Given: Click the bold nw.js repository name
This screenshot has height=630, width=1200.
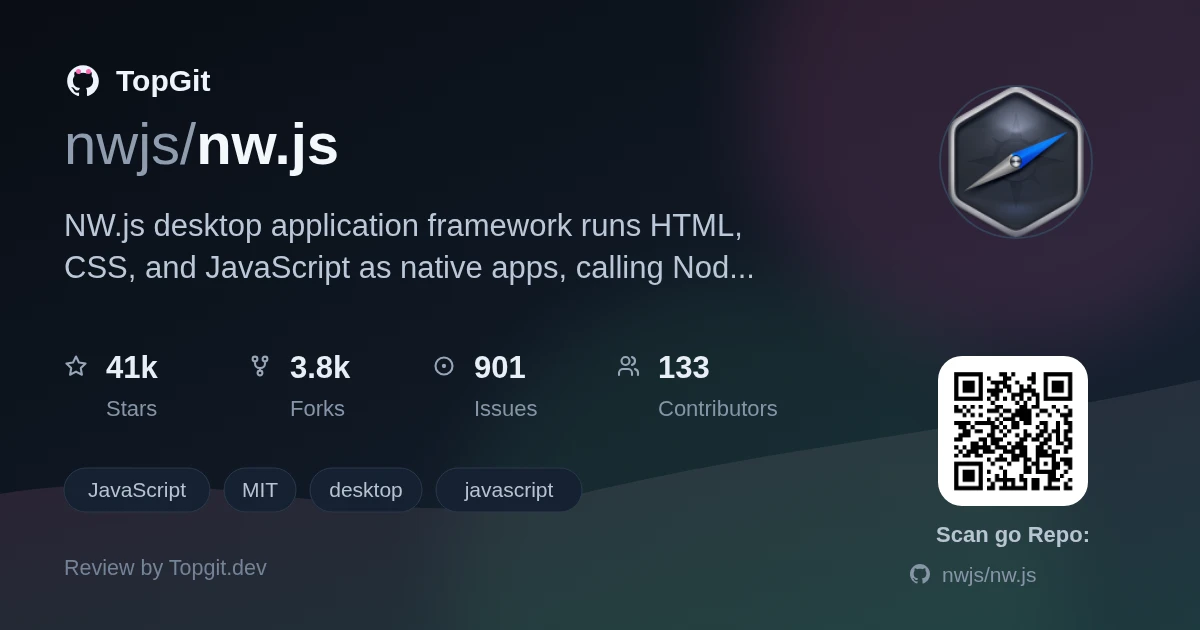Looking at the screenshot, I should click(x=267, y=145).
